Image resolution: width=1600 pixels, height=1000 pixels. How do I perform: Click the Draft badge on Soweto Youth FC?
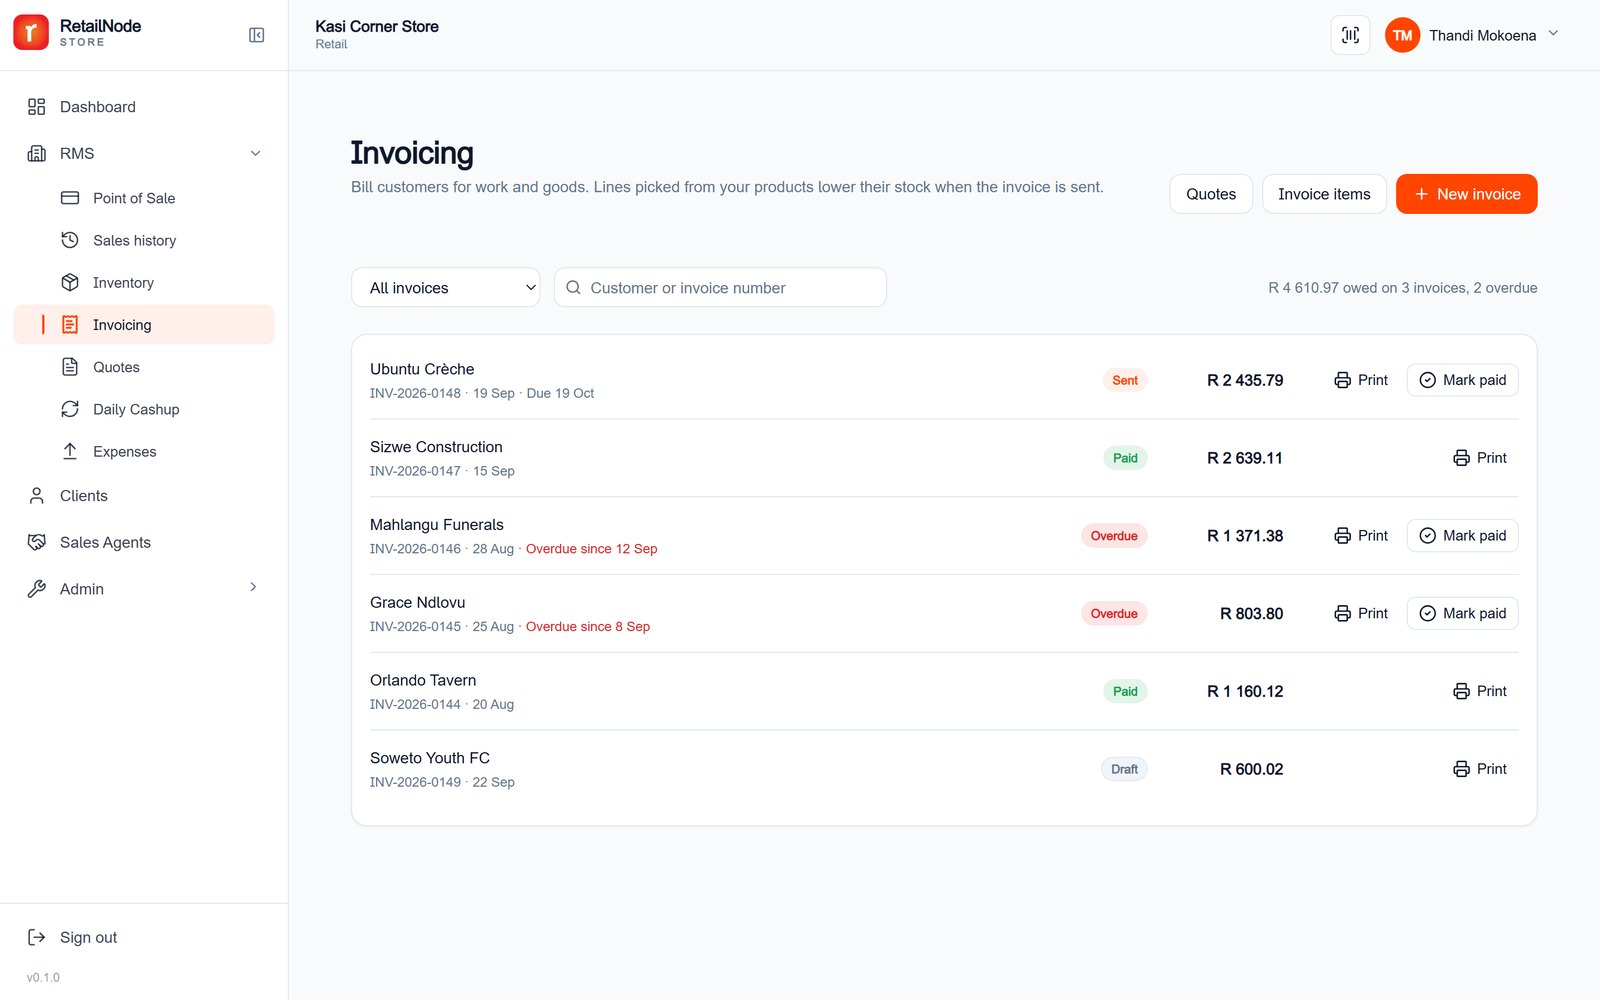1124,769
